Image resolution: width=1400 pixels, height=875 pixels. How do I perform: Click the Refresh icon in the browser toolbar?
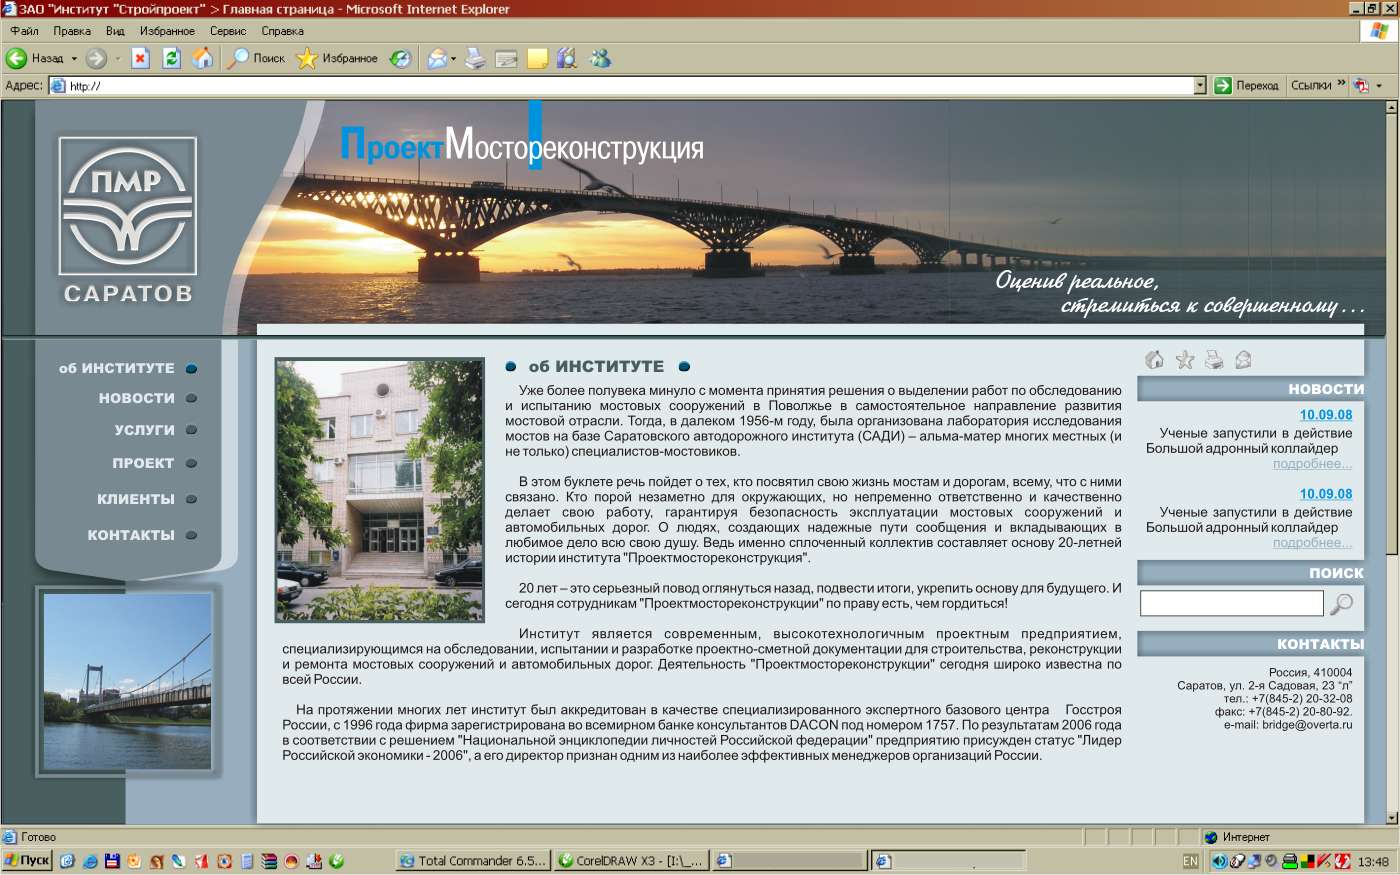(x=172, y=58)
